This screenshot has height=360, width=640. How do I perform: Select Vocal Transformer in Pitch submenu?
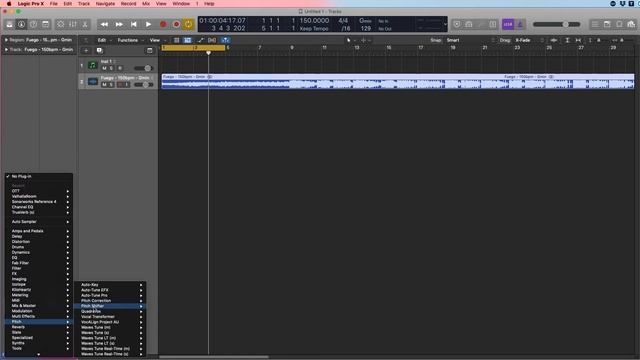pos(110,316)
